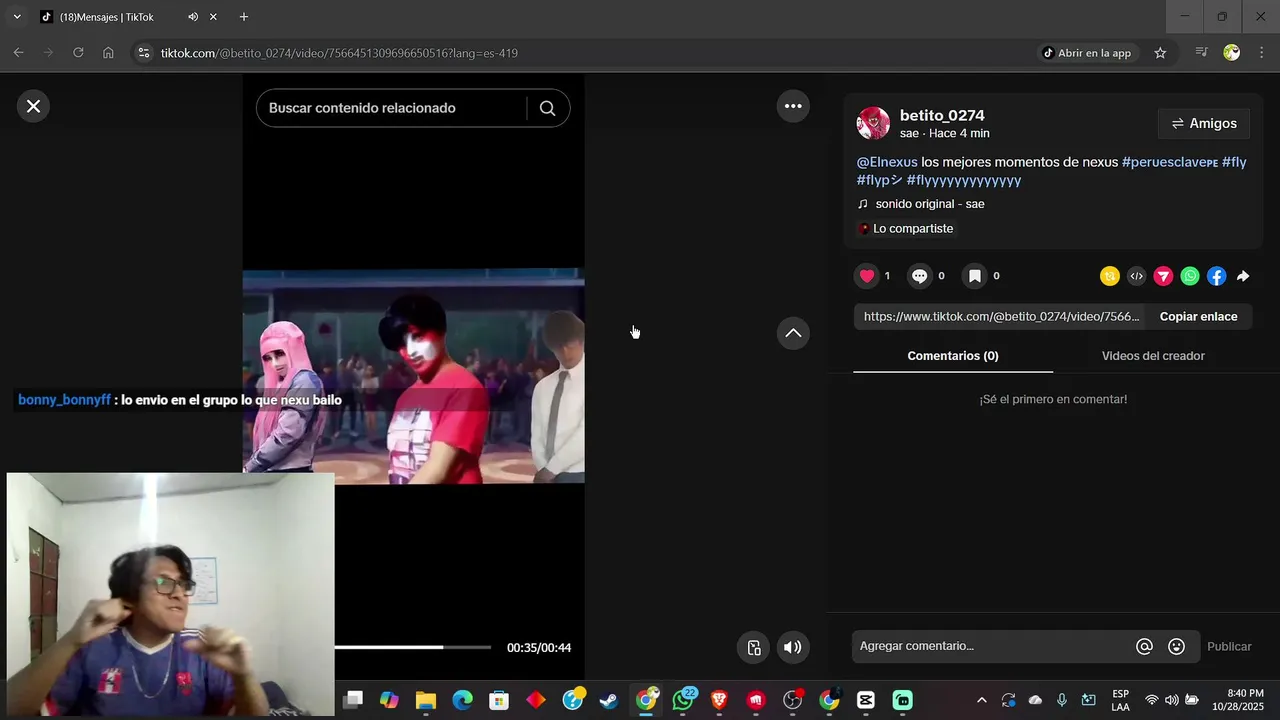Close the Mensajes TikTok tab
The image size is (1280, 720).
coord(213,17)
